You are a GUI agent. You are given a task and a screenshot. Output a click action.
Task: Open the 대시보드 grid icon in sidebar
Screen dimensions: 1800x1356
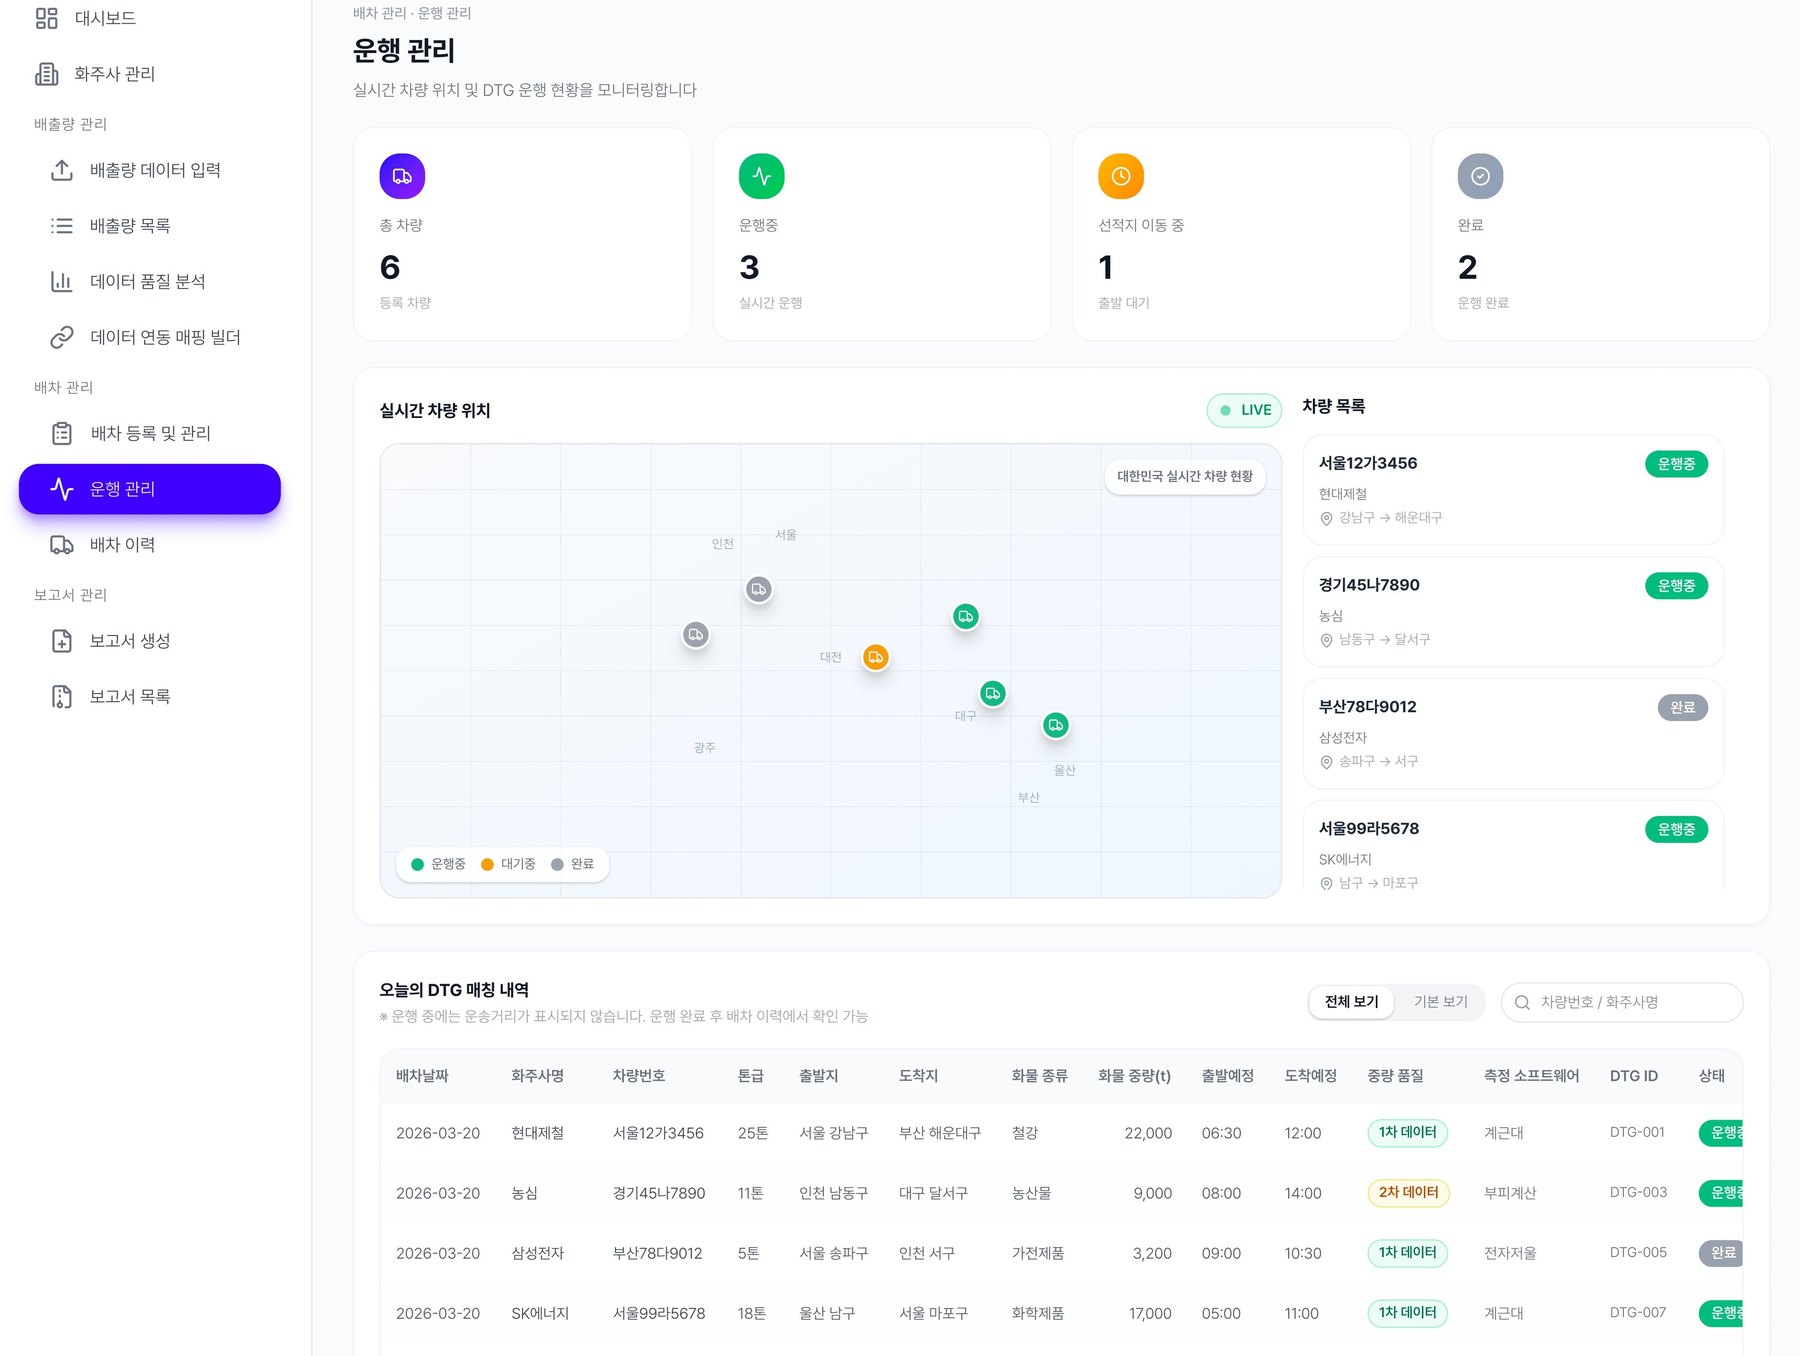point(46,18)
